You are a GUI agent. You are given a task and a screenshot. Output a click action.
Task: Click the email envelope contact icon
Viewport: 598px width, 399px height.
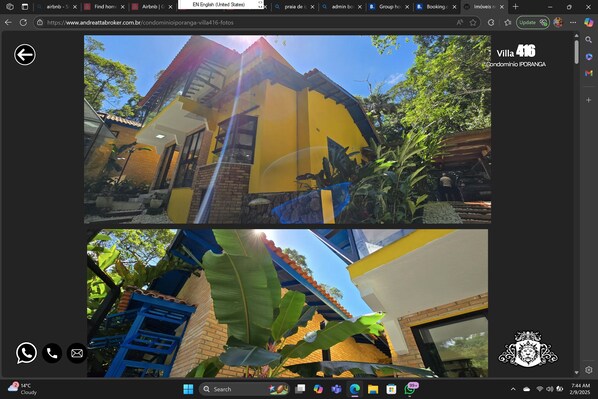[x=77, y=353]
